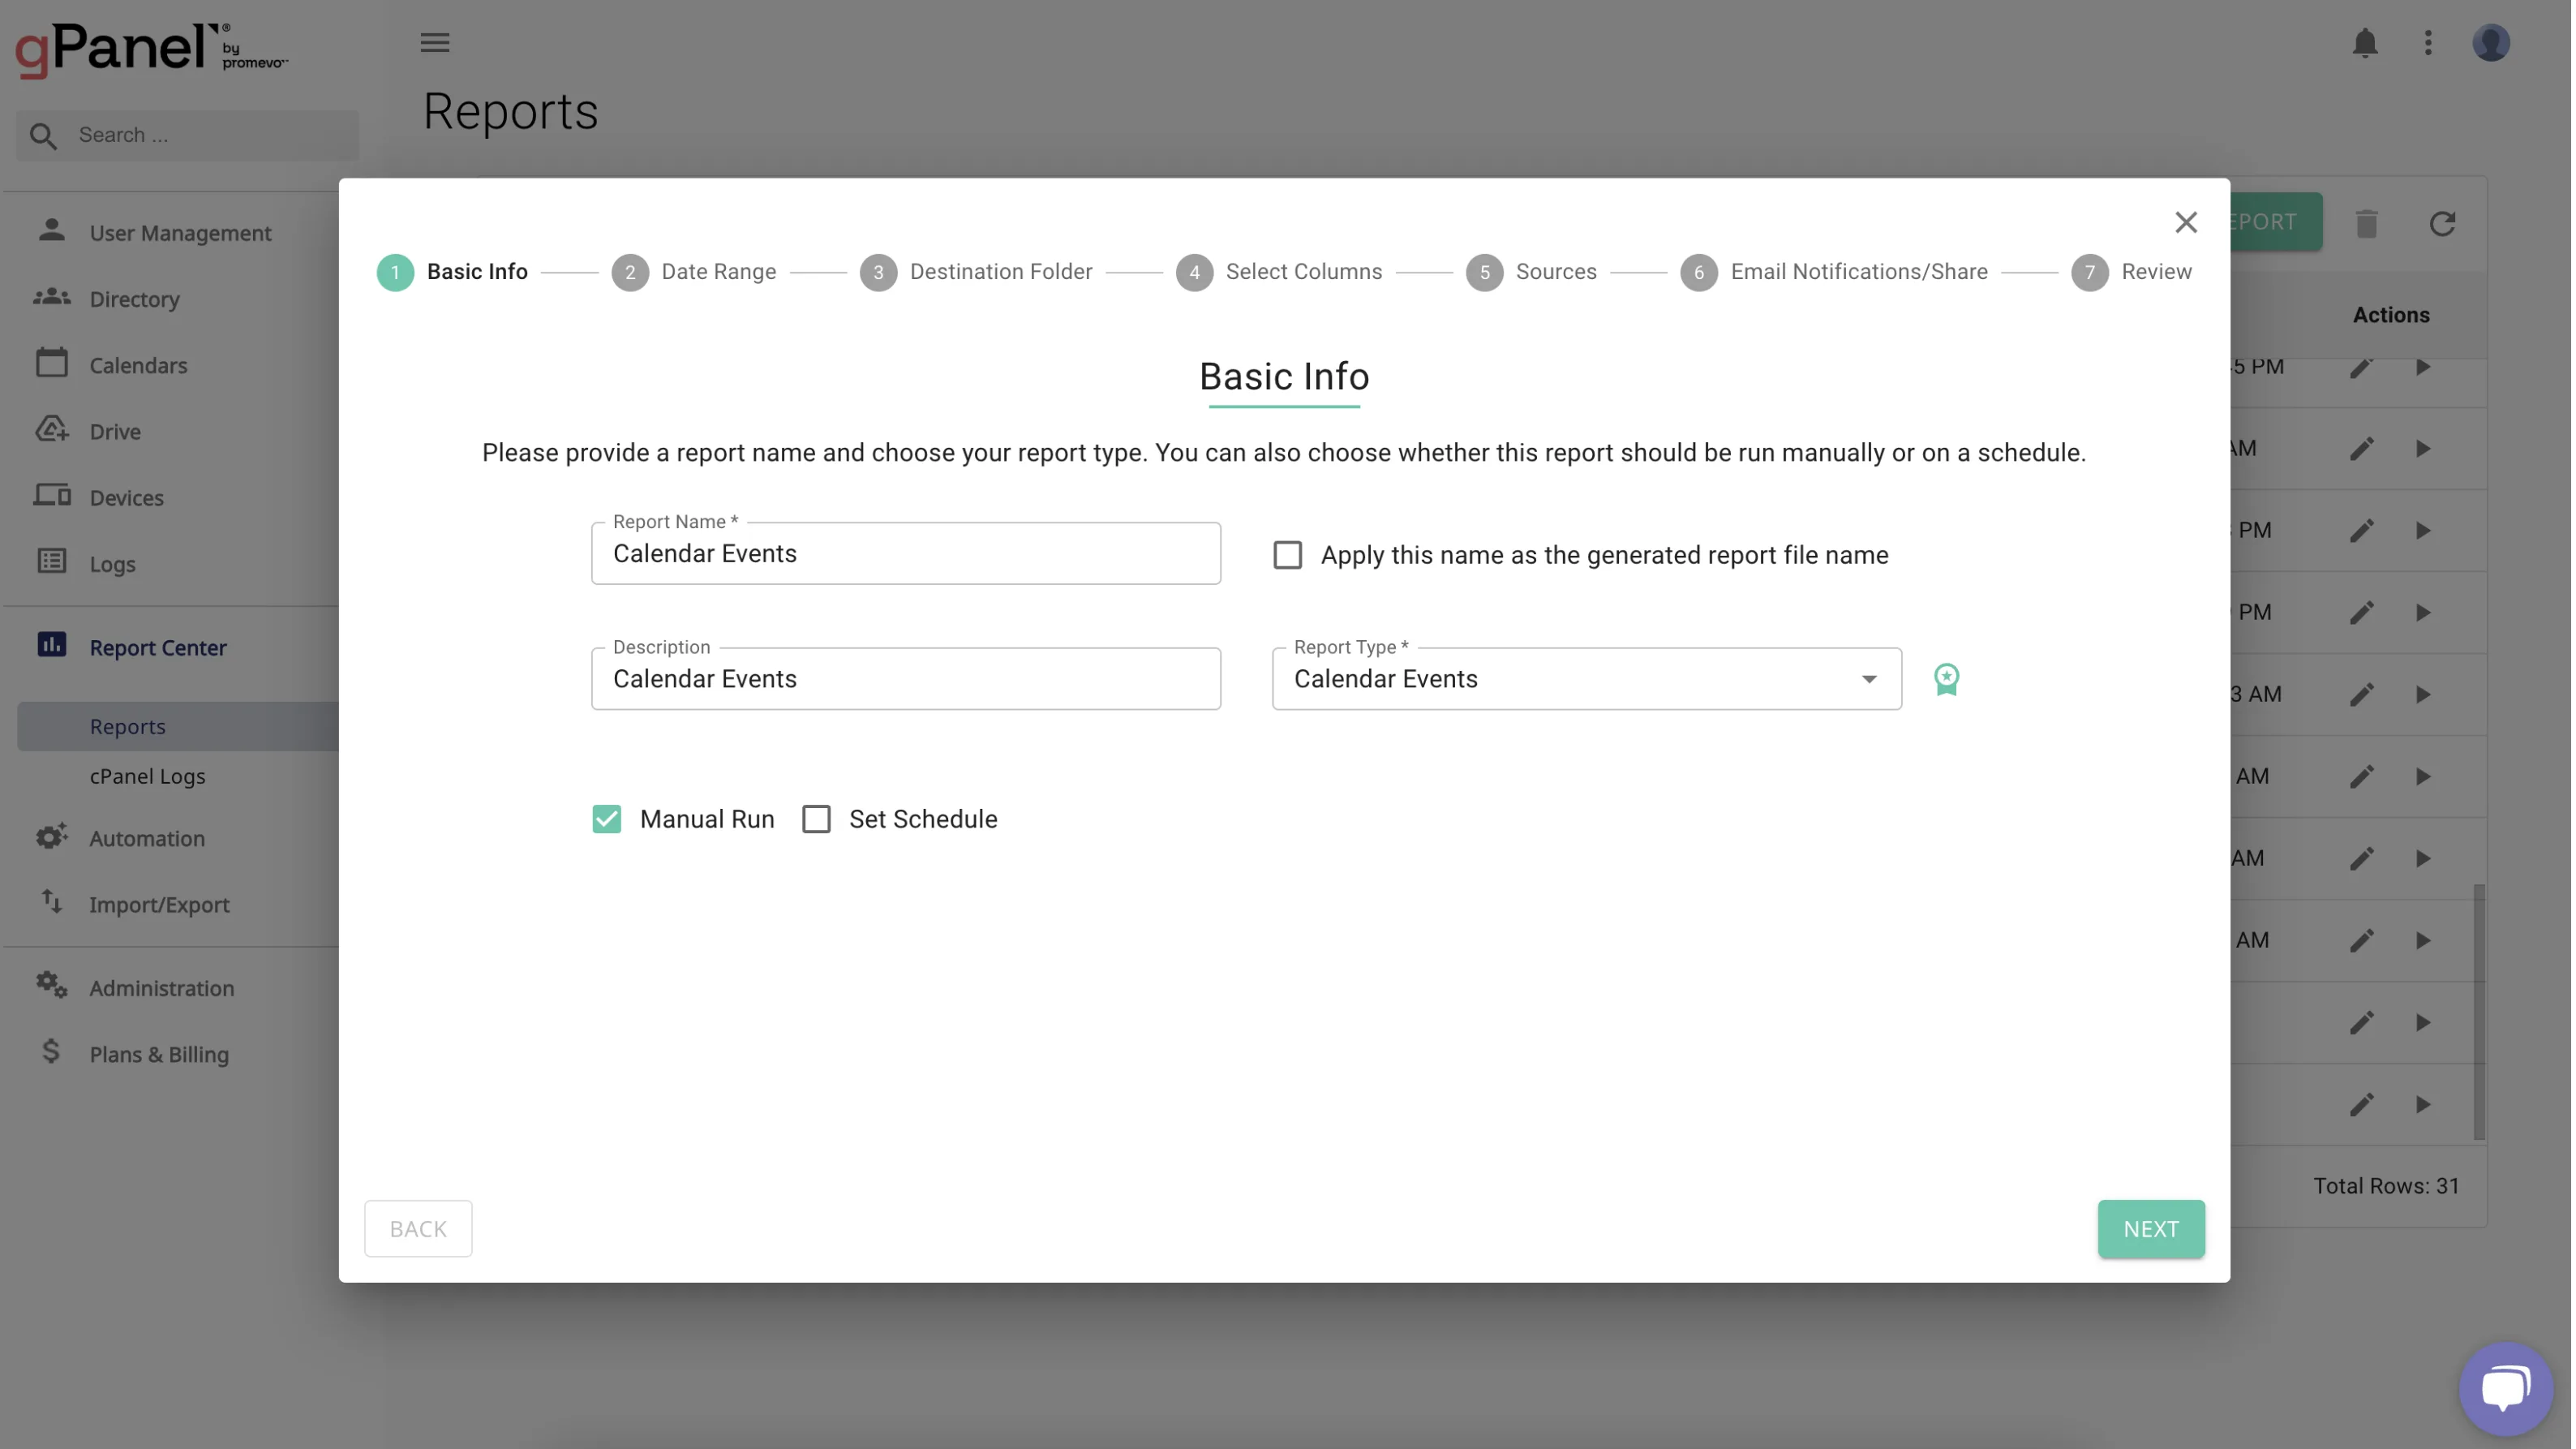Open the three-dot options menu
Image resolution: width=2576 pixels, height=1449 pixels.
[2427, 43]
